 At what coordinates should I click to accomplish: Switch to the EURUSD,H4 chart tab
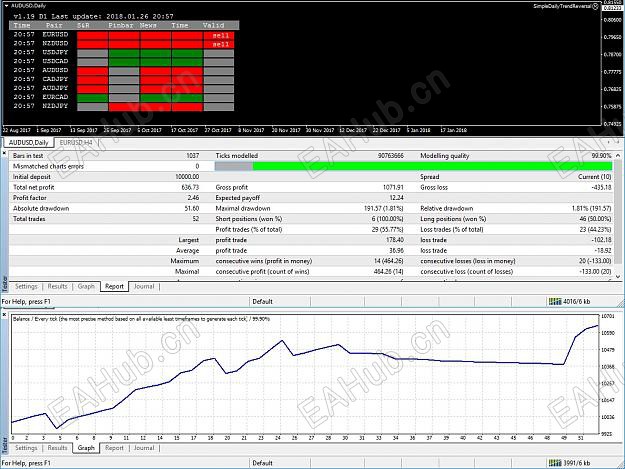coord(76,143)
